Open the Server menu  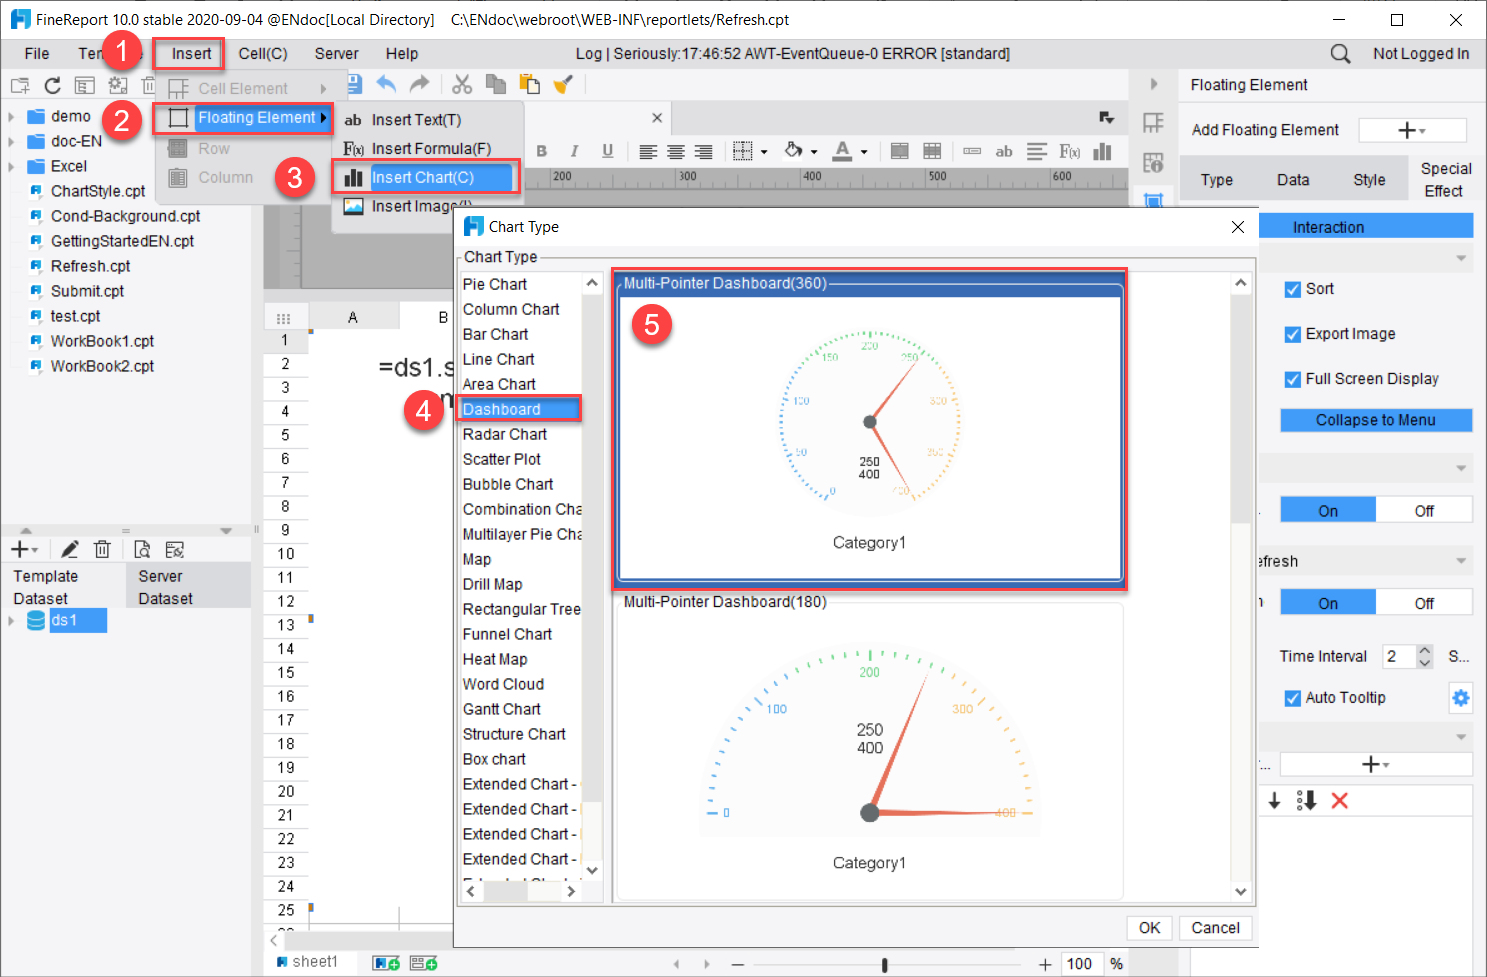click(336, 54)
